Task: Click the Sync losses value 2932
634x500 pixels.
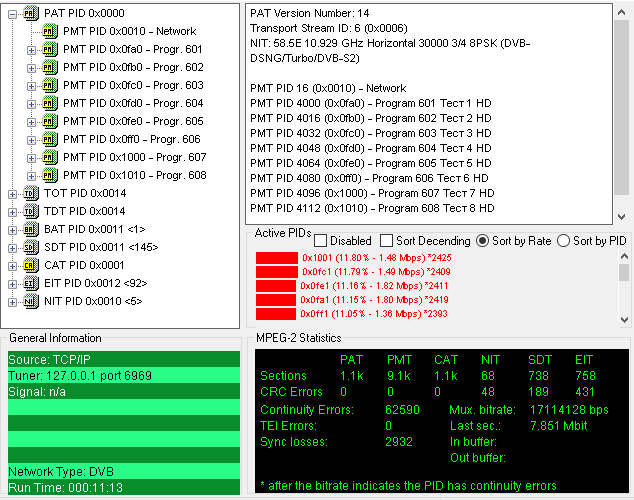Action: pos(399,442)
